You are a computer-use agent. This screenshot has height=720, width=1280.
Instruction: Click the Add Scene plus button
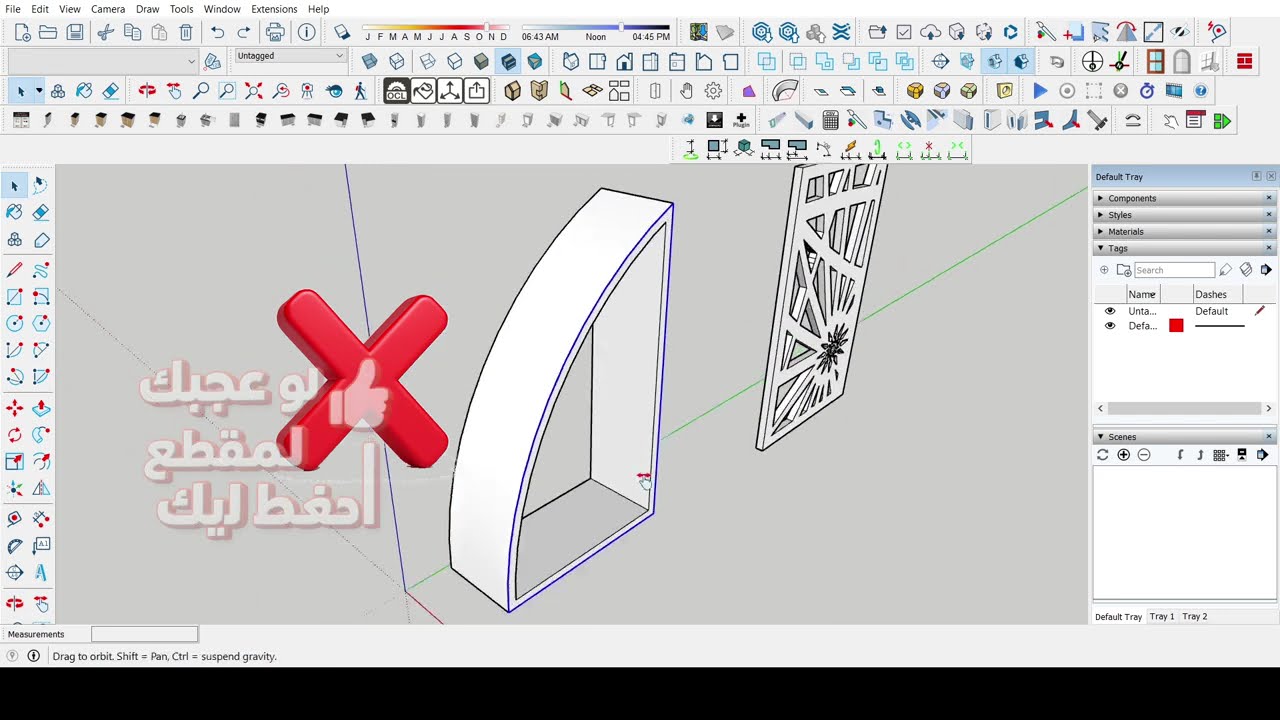(x=1124, y=455)
